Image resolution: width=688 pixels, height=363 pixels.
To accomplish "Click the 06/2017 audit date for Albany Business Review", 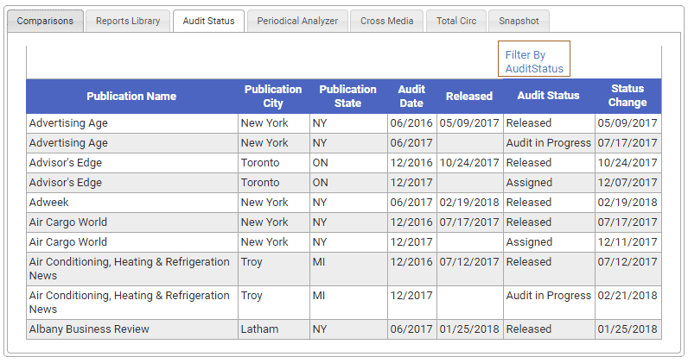I will click(412, 329).
